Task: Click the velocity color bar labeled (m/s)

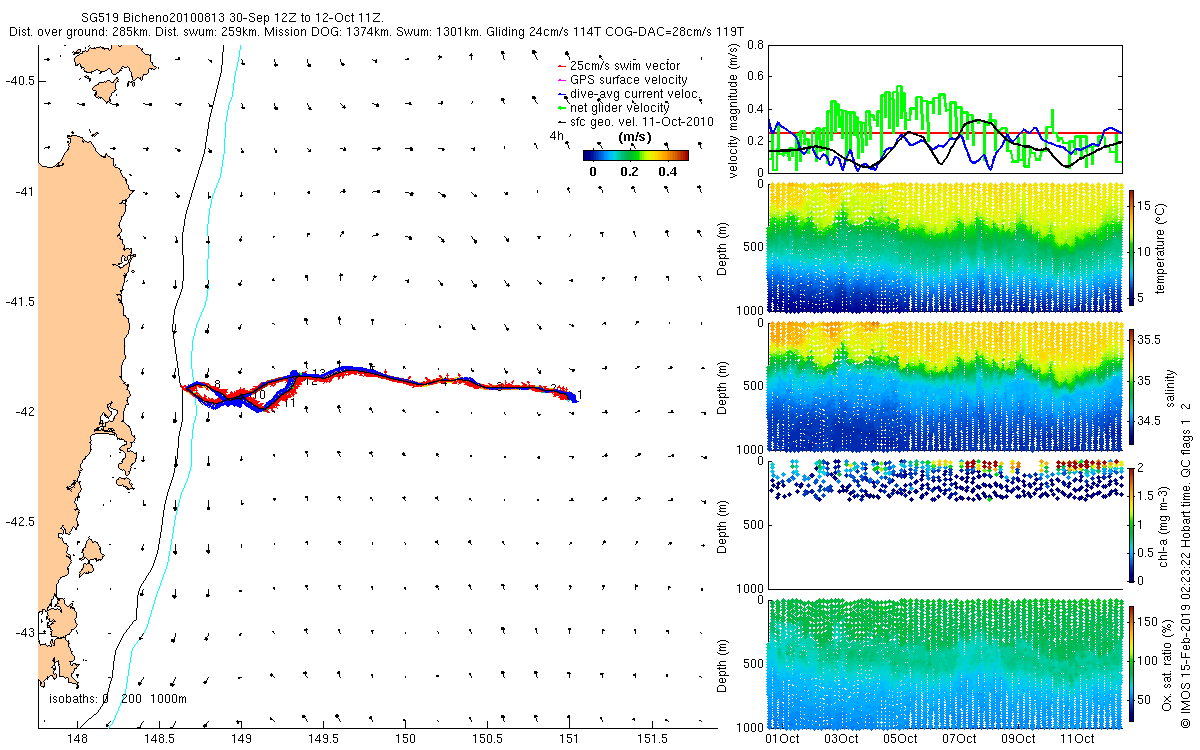Action: coord(636,155)
